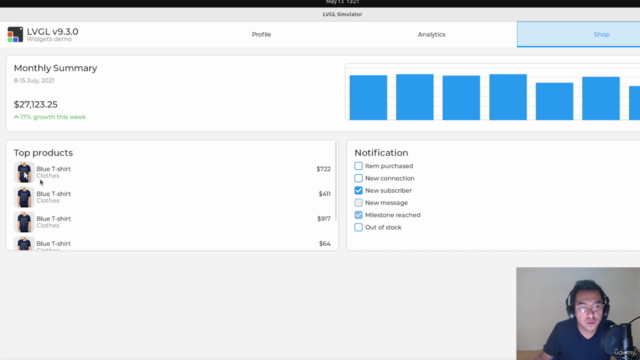Viewport: 640px width, 360px height.
Task: Open the Profile tab
Action: [x=261, y=34]
